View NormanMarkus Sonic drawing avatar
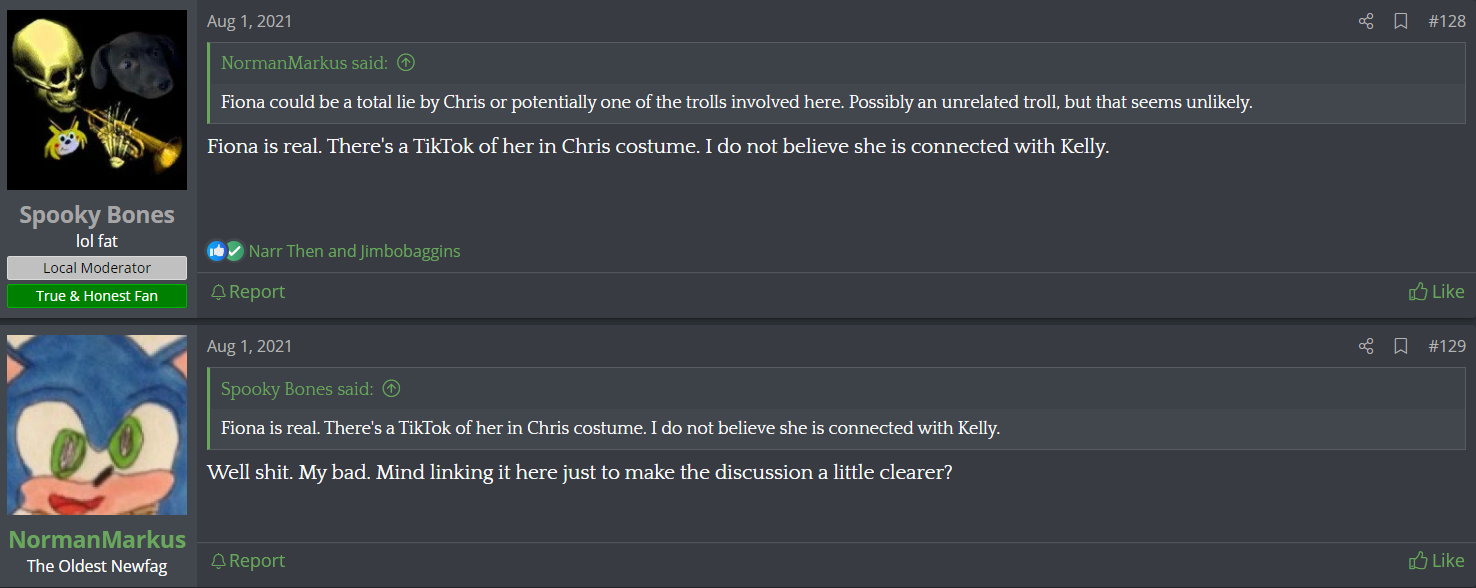The image size is (1476, 588). [97, 425]
